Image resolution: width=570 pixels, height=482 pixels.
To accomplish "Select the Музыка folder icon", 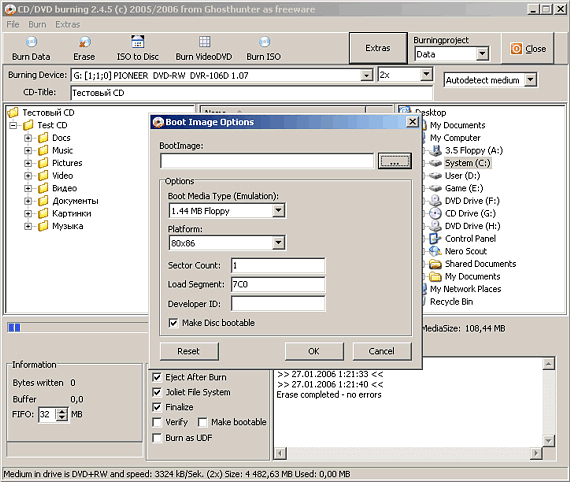I will click(43, 226).
